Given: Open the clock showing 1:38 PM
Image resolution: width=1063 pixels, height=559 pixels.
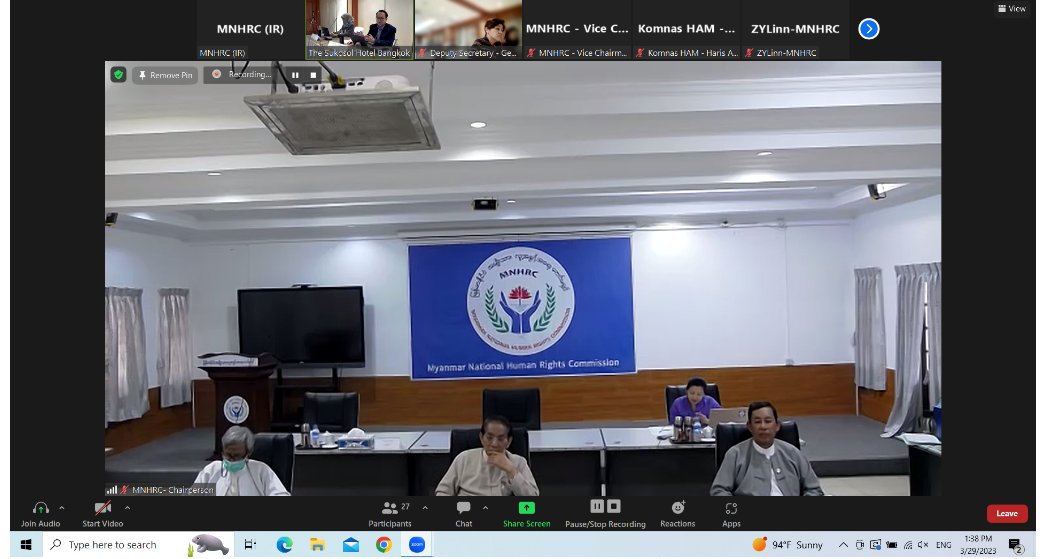Looking at the screenshot, I should pyautogui.click(x=978, y=545).
